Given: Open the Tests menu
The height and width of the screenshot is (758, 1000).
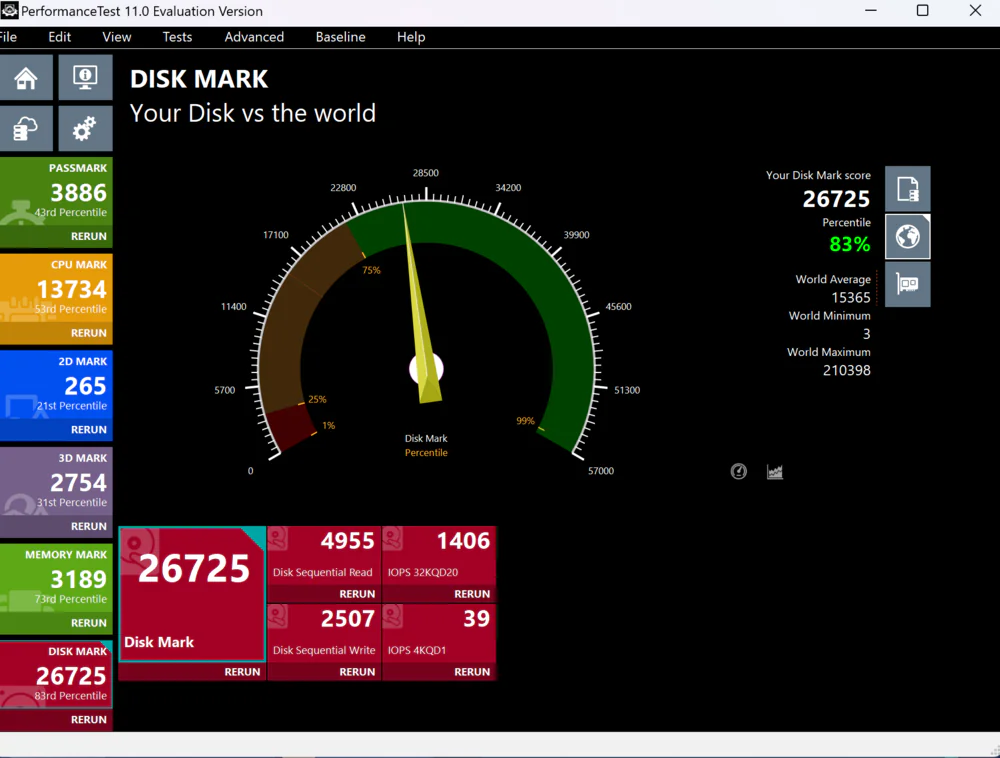Looking at the screenshot, I should pos(177,37).
